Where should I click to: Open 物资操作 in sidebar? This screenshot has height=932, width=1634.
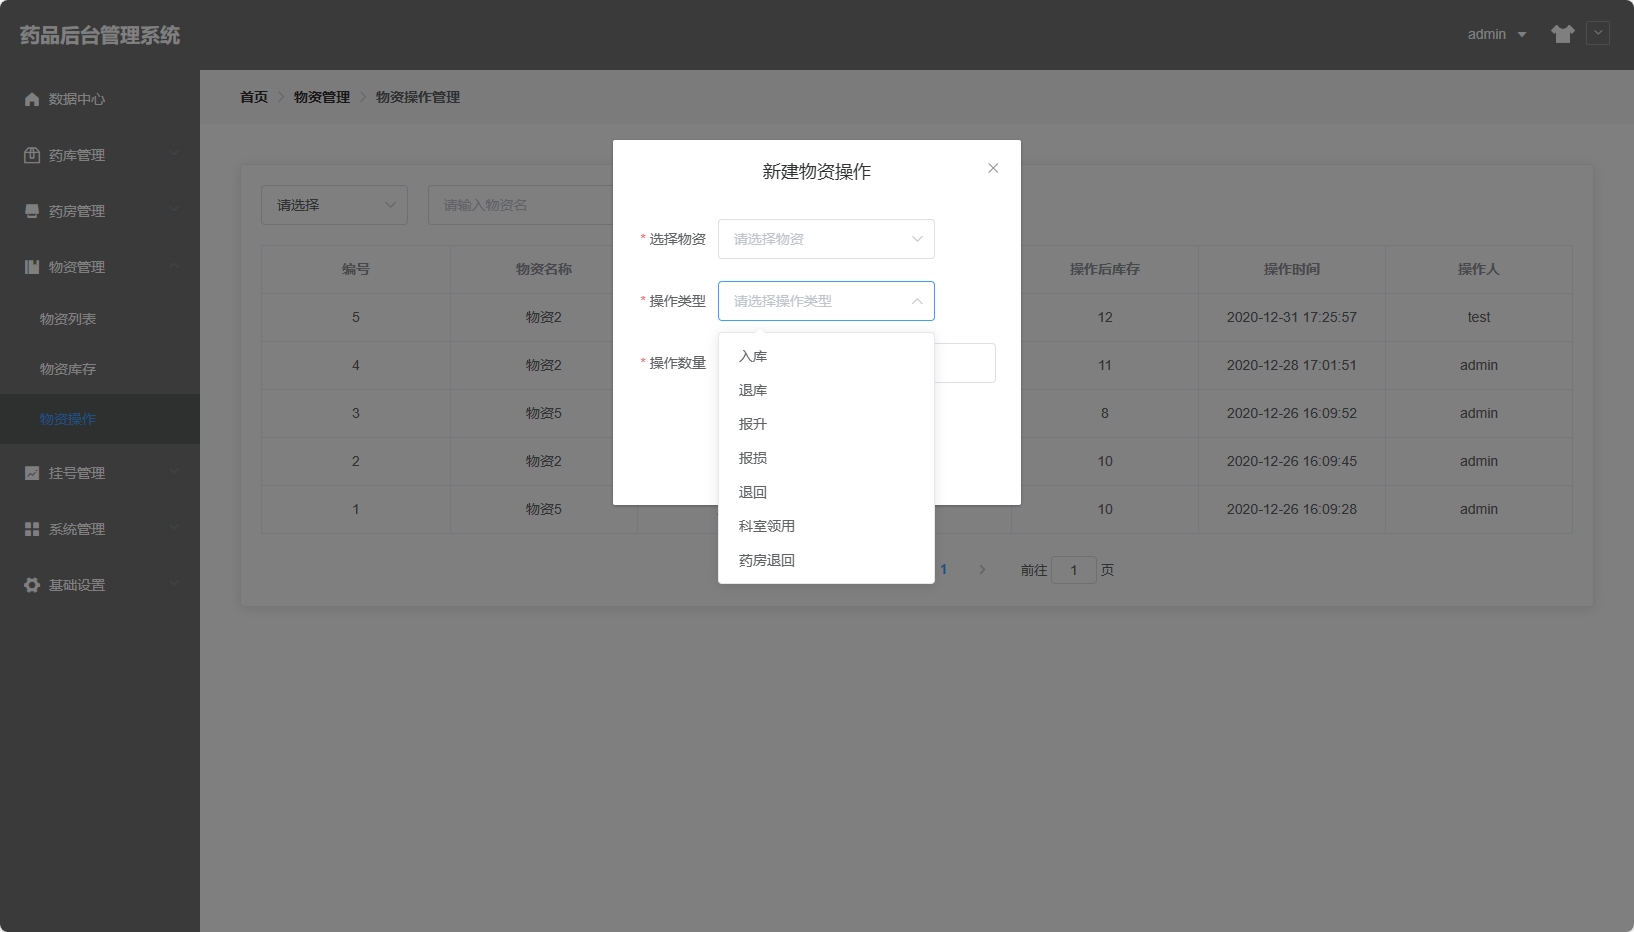[x=100, y=419]
